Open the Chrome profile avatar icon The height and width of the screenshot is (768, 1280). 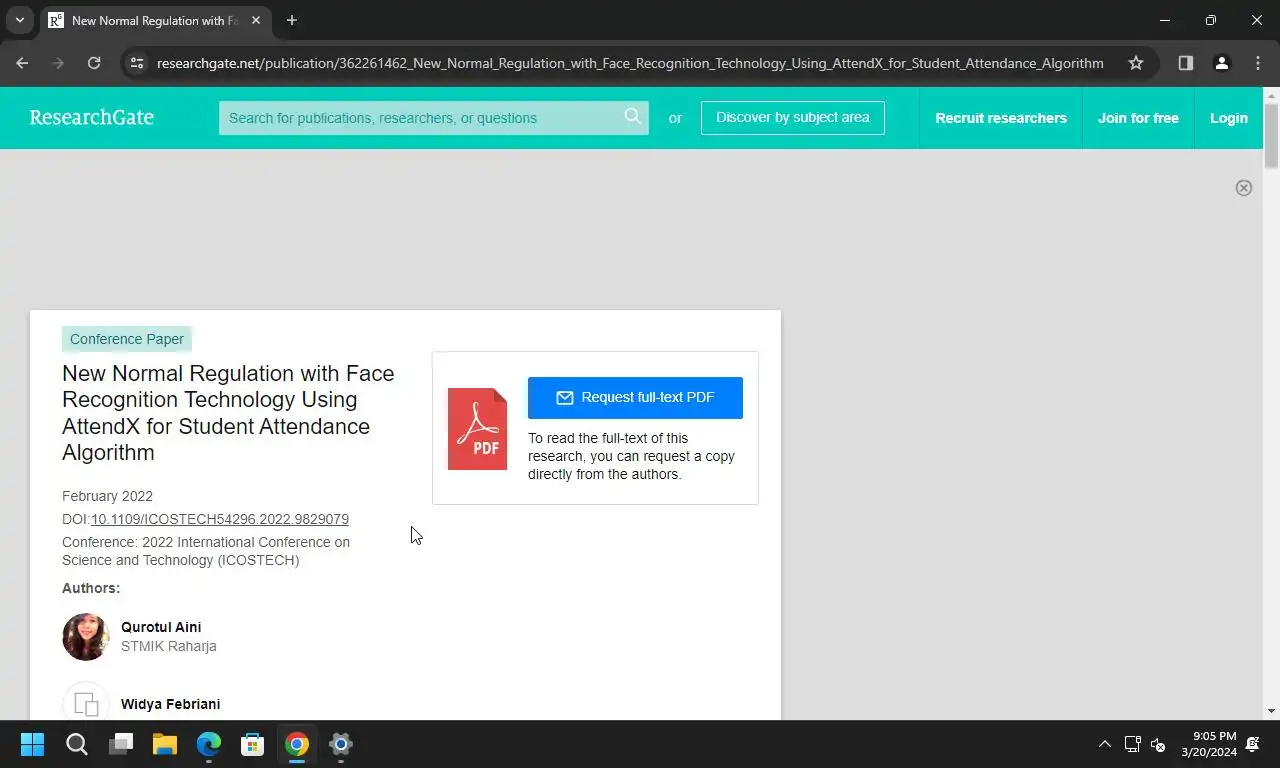pyautogui.click(x=1221, y=63)
